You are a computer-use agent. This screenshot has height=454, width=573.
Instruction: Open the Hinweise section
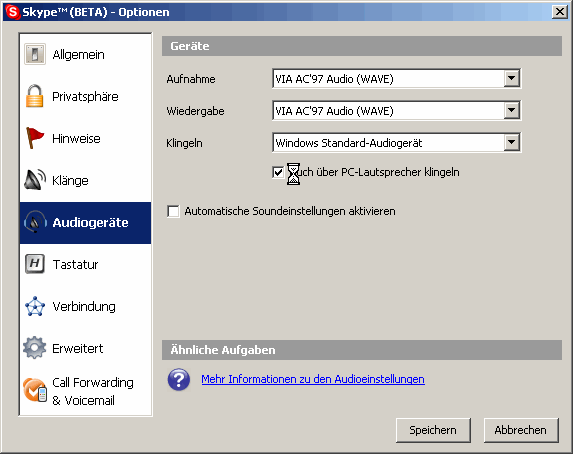click(x=86, y=139)
